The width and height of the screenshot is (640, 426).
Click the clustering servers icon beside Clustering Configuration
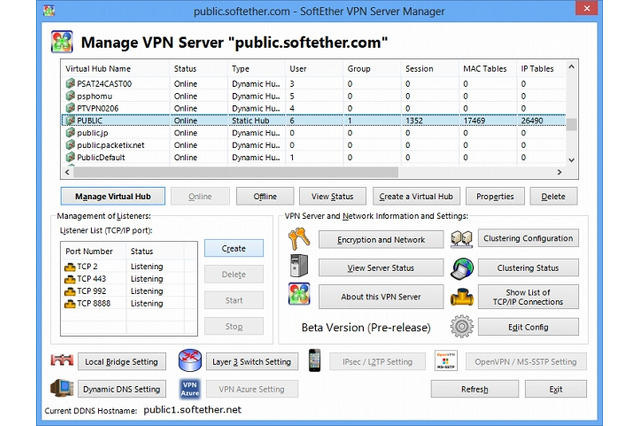[461, 239]
